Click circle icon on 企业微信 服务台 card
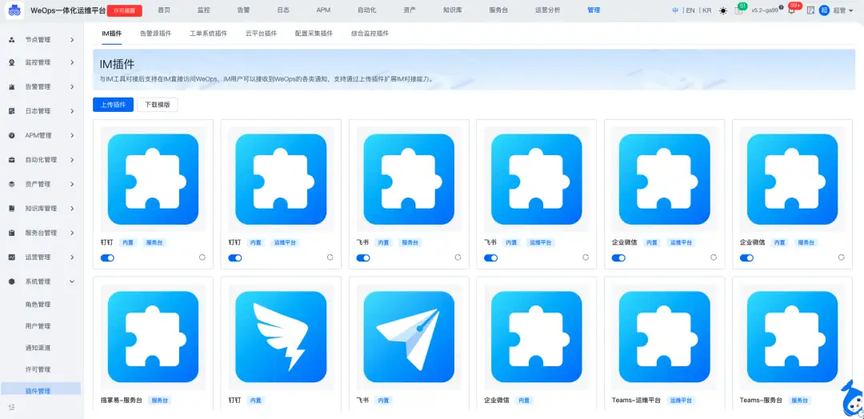Image resolution: width=864 pixels, height=419 pixels. click(841, 257)
